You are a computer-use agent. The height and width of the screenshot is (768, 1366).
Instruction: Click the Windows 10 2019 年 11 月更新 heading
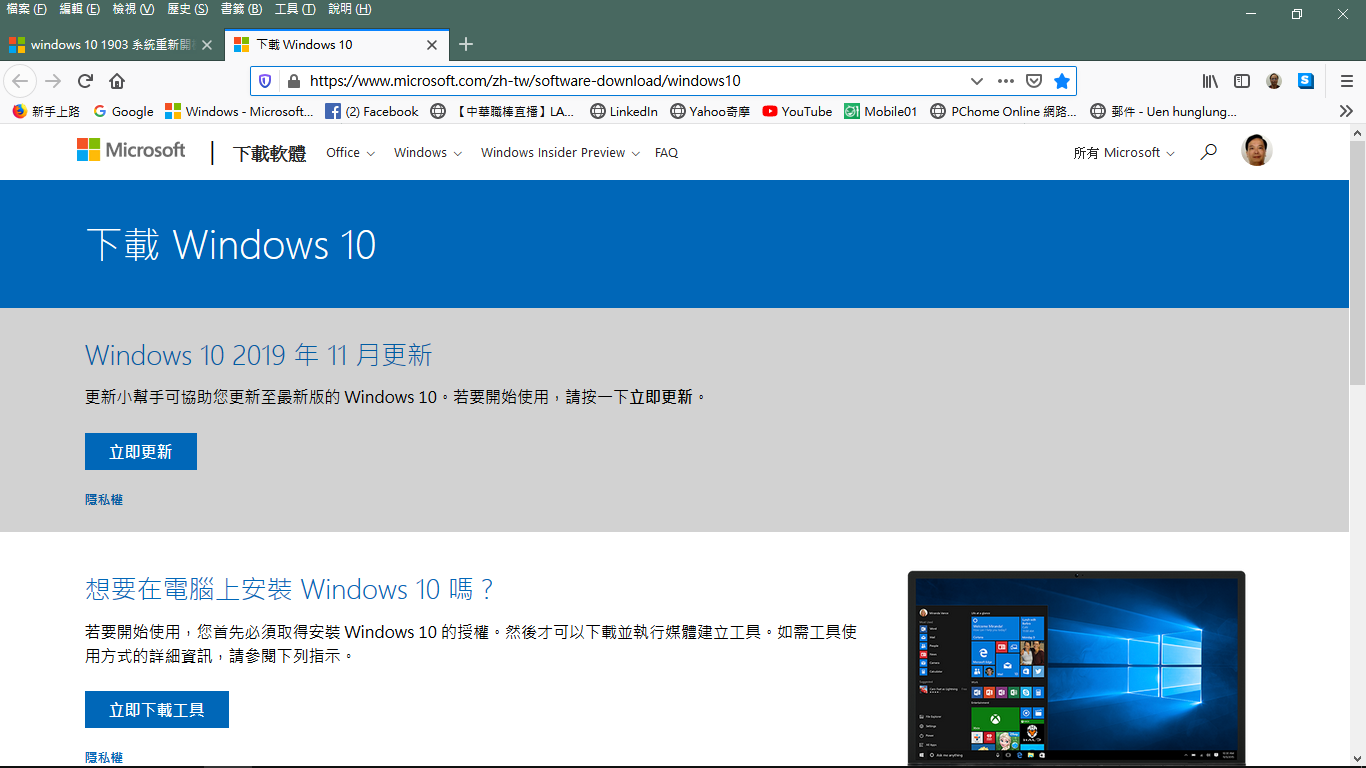[x=259, y=355]
